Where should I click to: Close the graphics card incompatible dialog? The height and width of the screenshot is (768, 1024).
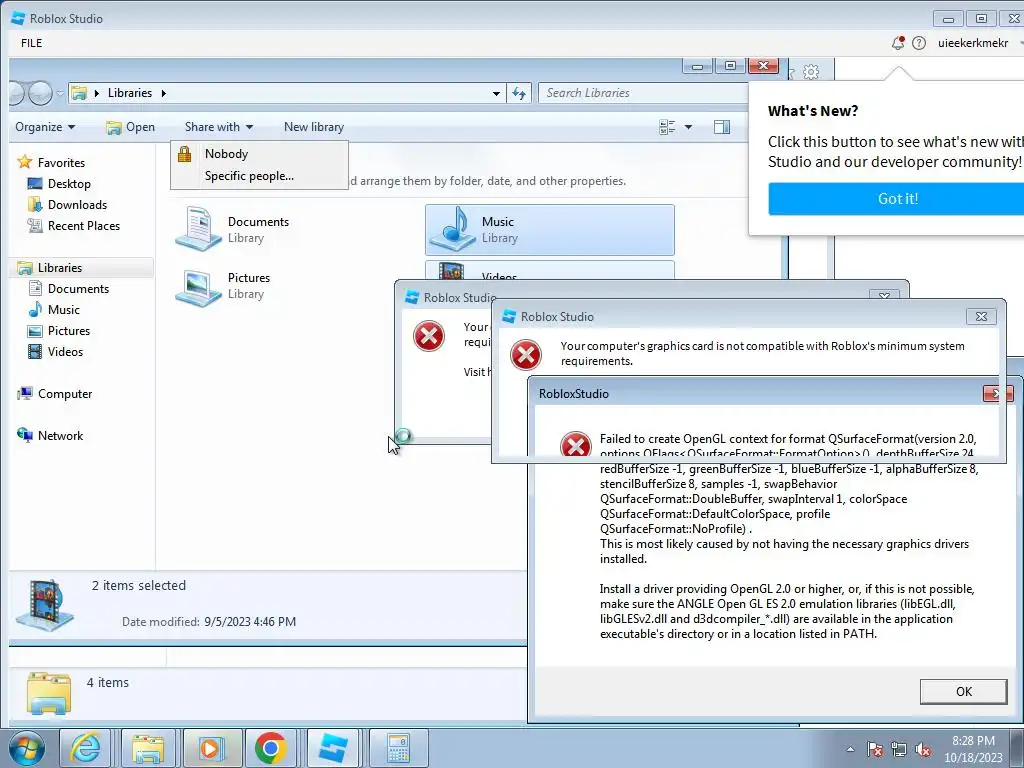point(981,317)
